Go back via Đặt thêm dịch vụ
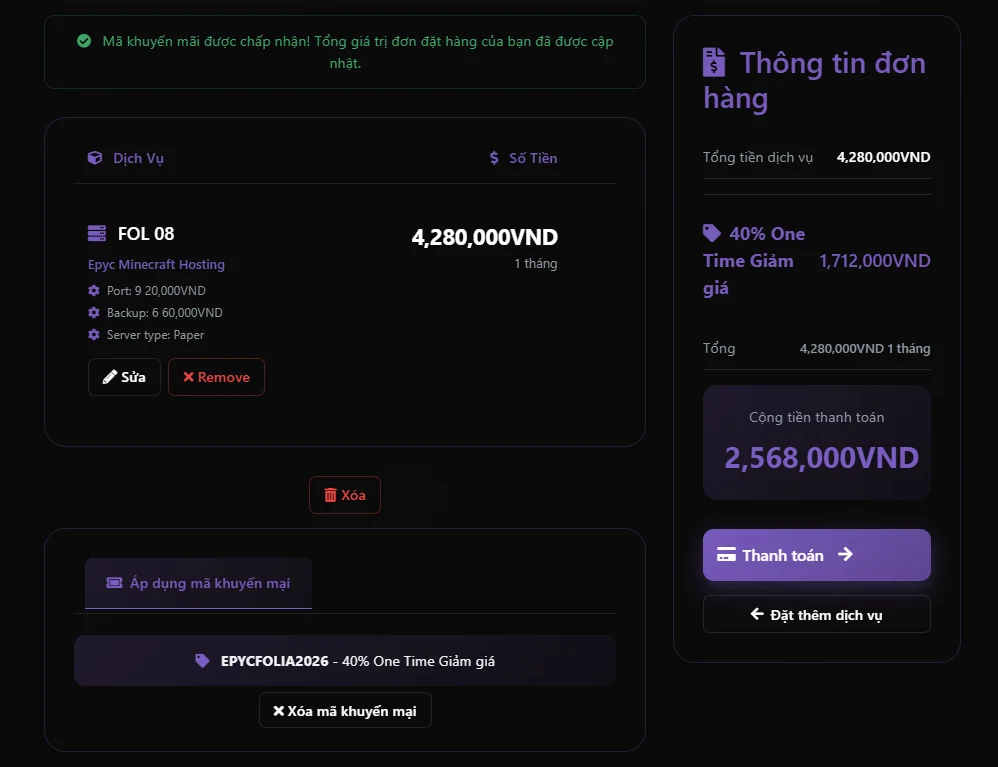The width and height of the screenshot is (998, 767). [x=816, y=614]
